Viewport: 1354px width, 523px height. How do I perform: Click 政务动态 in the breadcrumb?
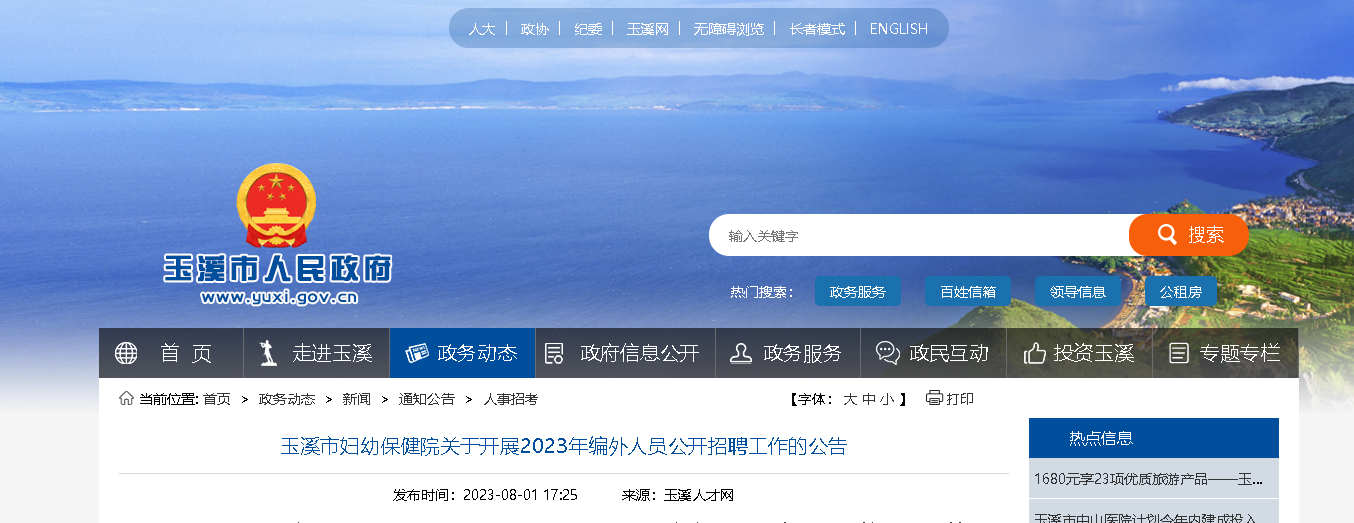pos(287,399)
